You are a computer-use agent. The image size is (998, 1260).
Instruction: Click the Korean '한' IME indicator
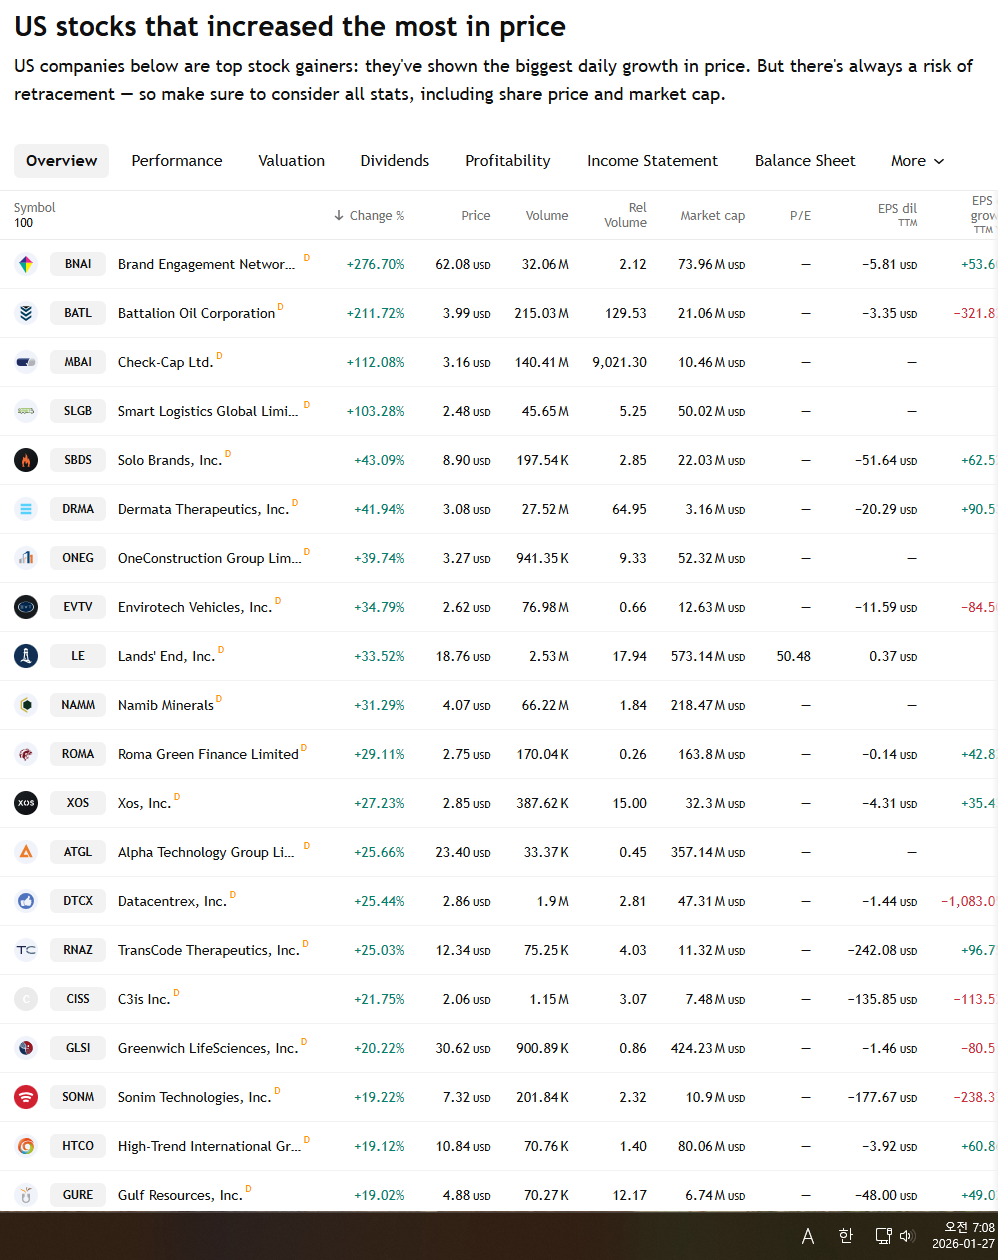(846, 1236)
